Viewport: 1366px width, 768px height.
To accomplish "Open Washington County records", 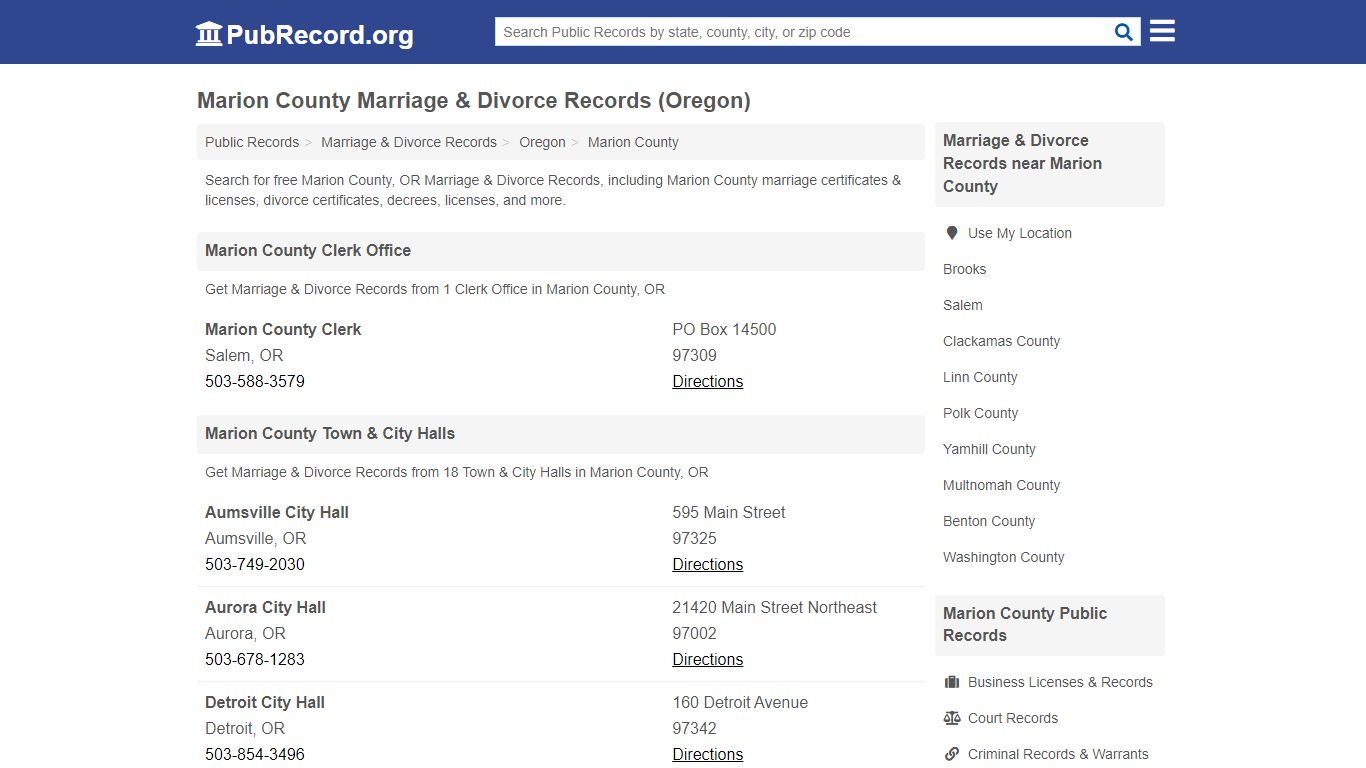I will coord(1003,557).
